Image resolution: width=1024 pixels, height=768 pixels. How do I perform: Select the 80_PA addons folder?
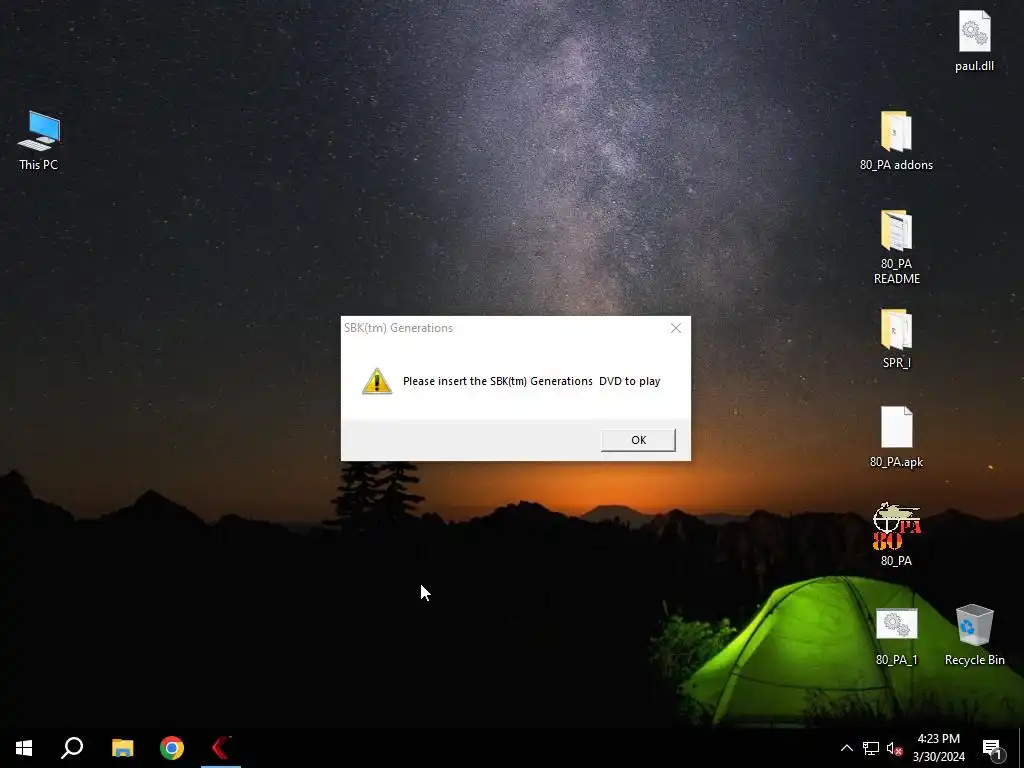point(896,140)
